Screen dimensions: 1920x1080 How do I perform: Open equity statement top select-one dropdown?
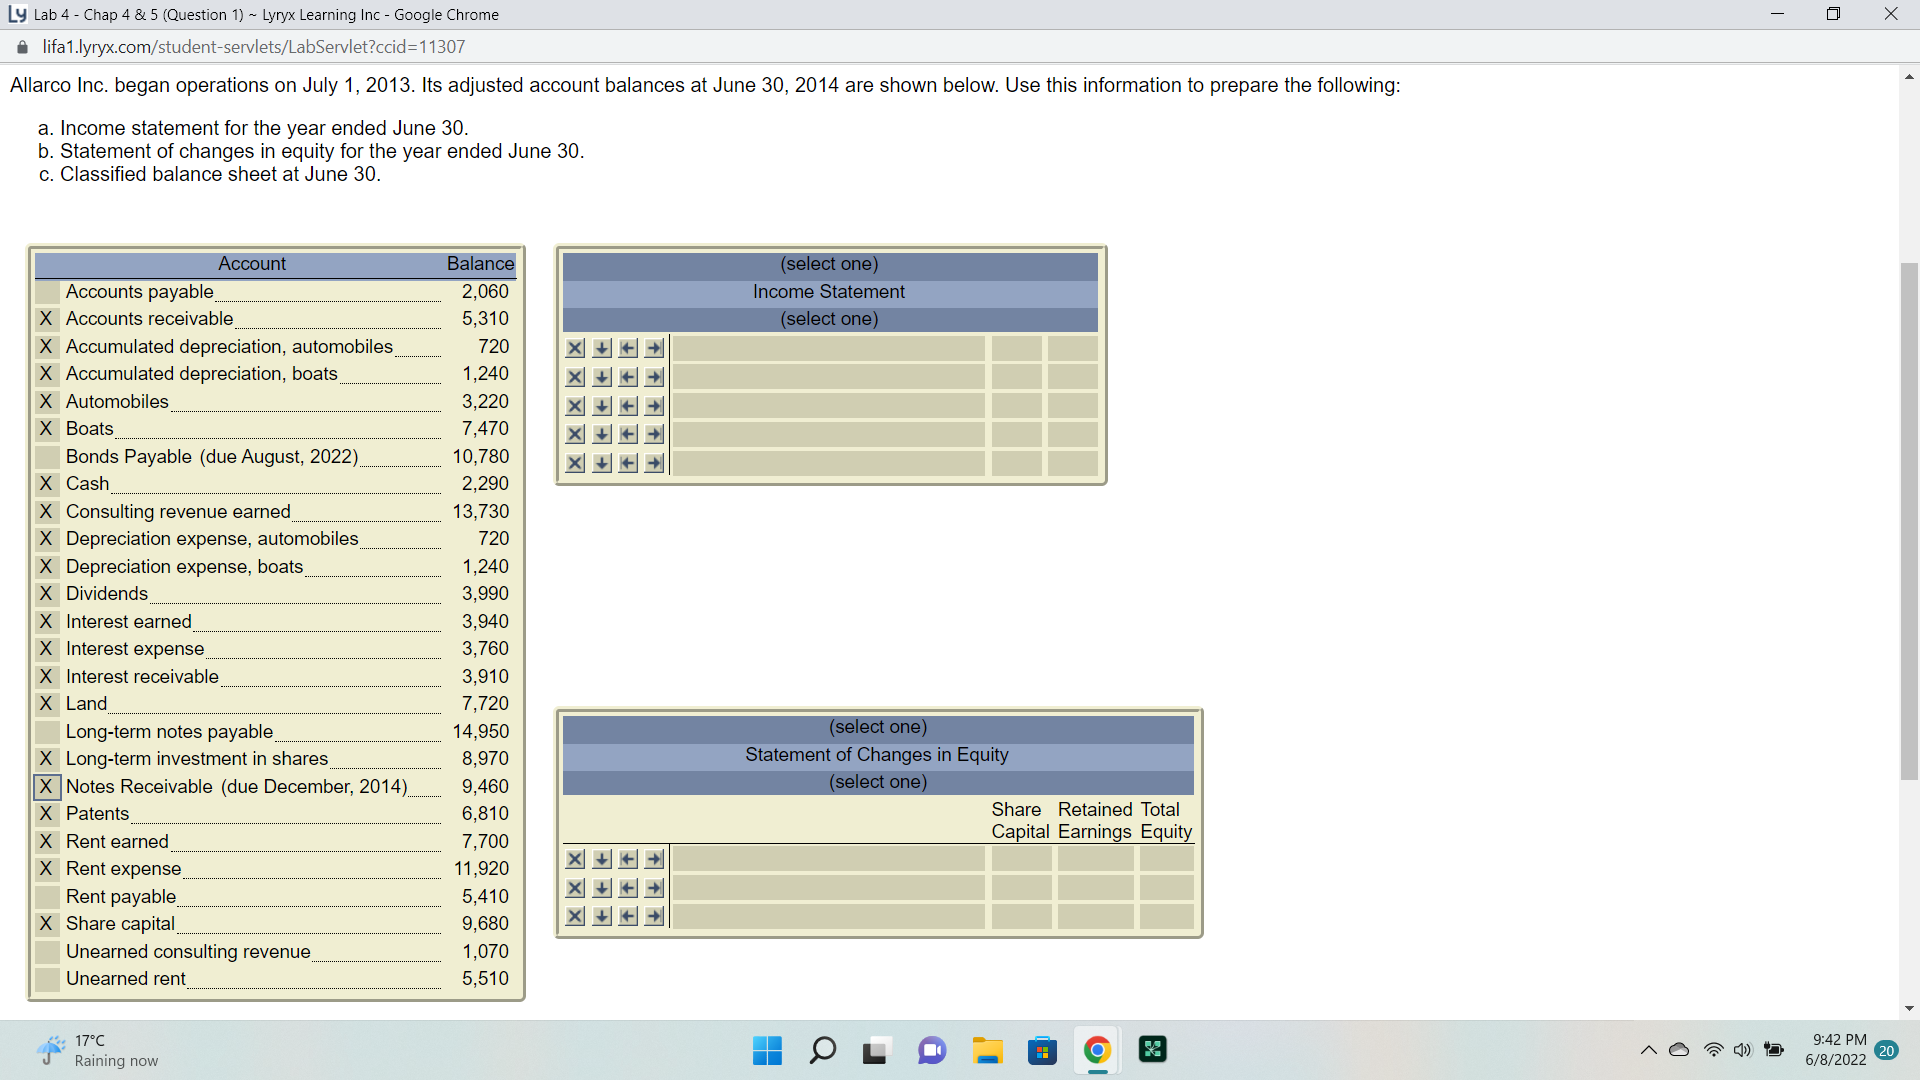[x=877, y=727]
